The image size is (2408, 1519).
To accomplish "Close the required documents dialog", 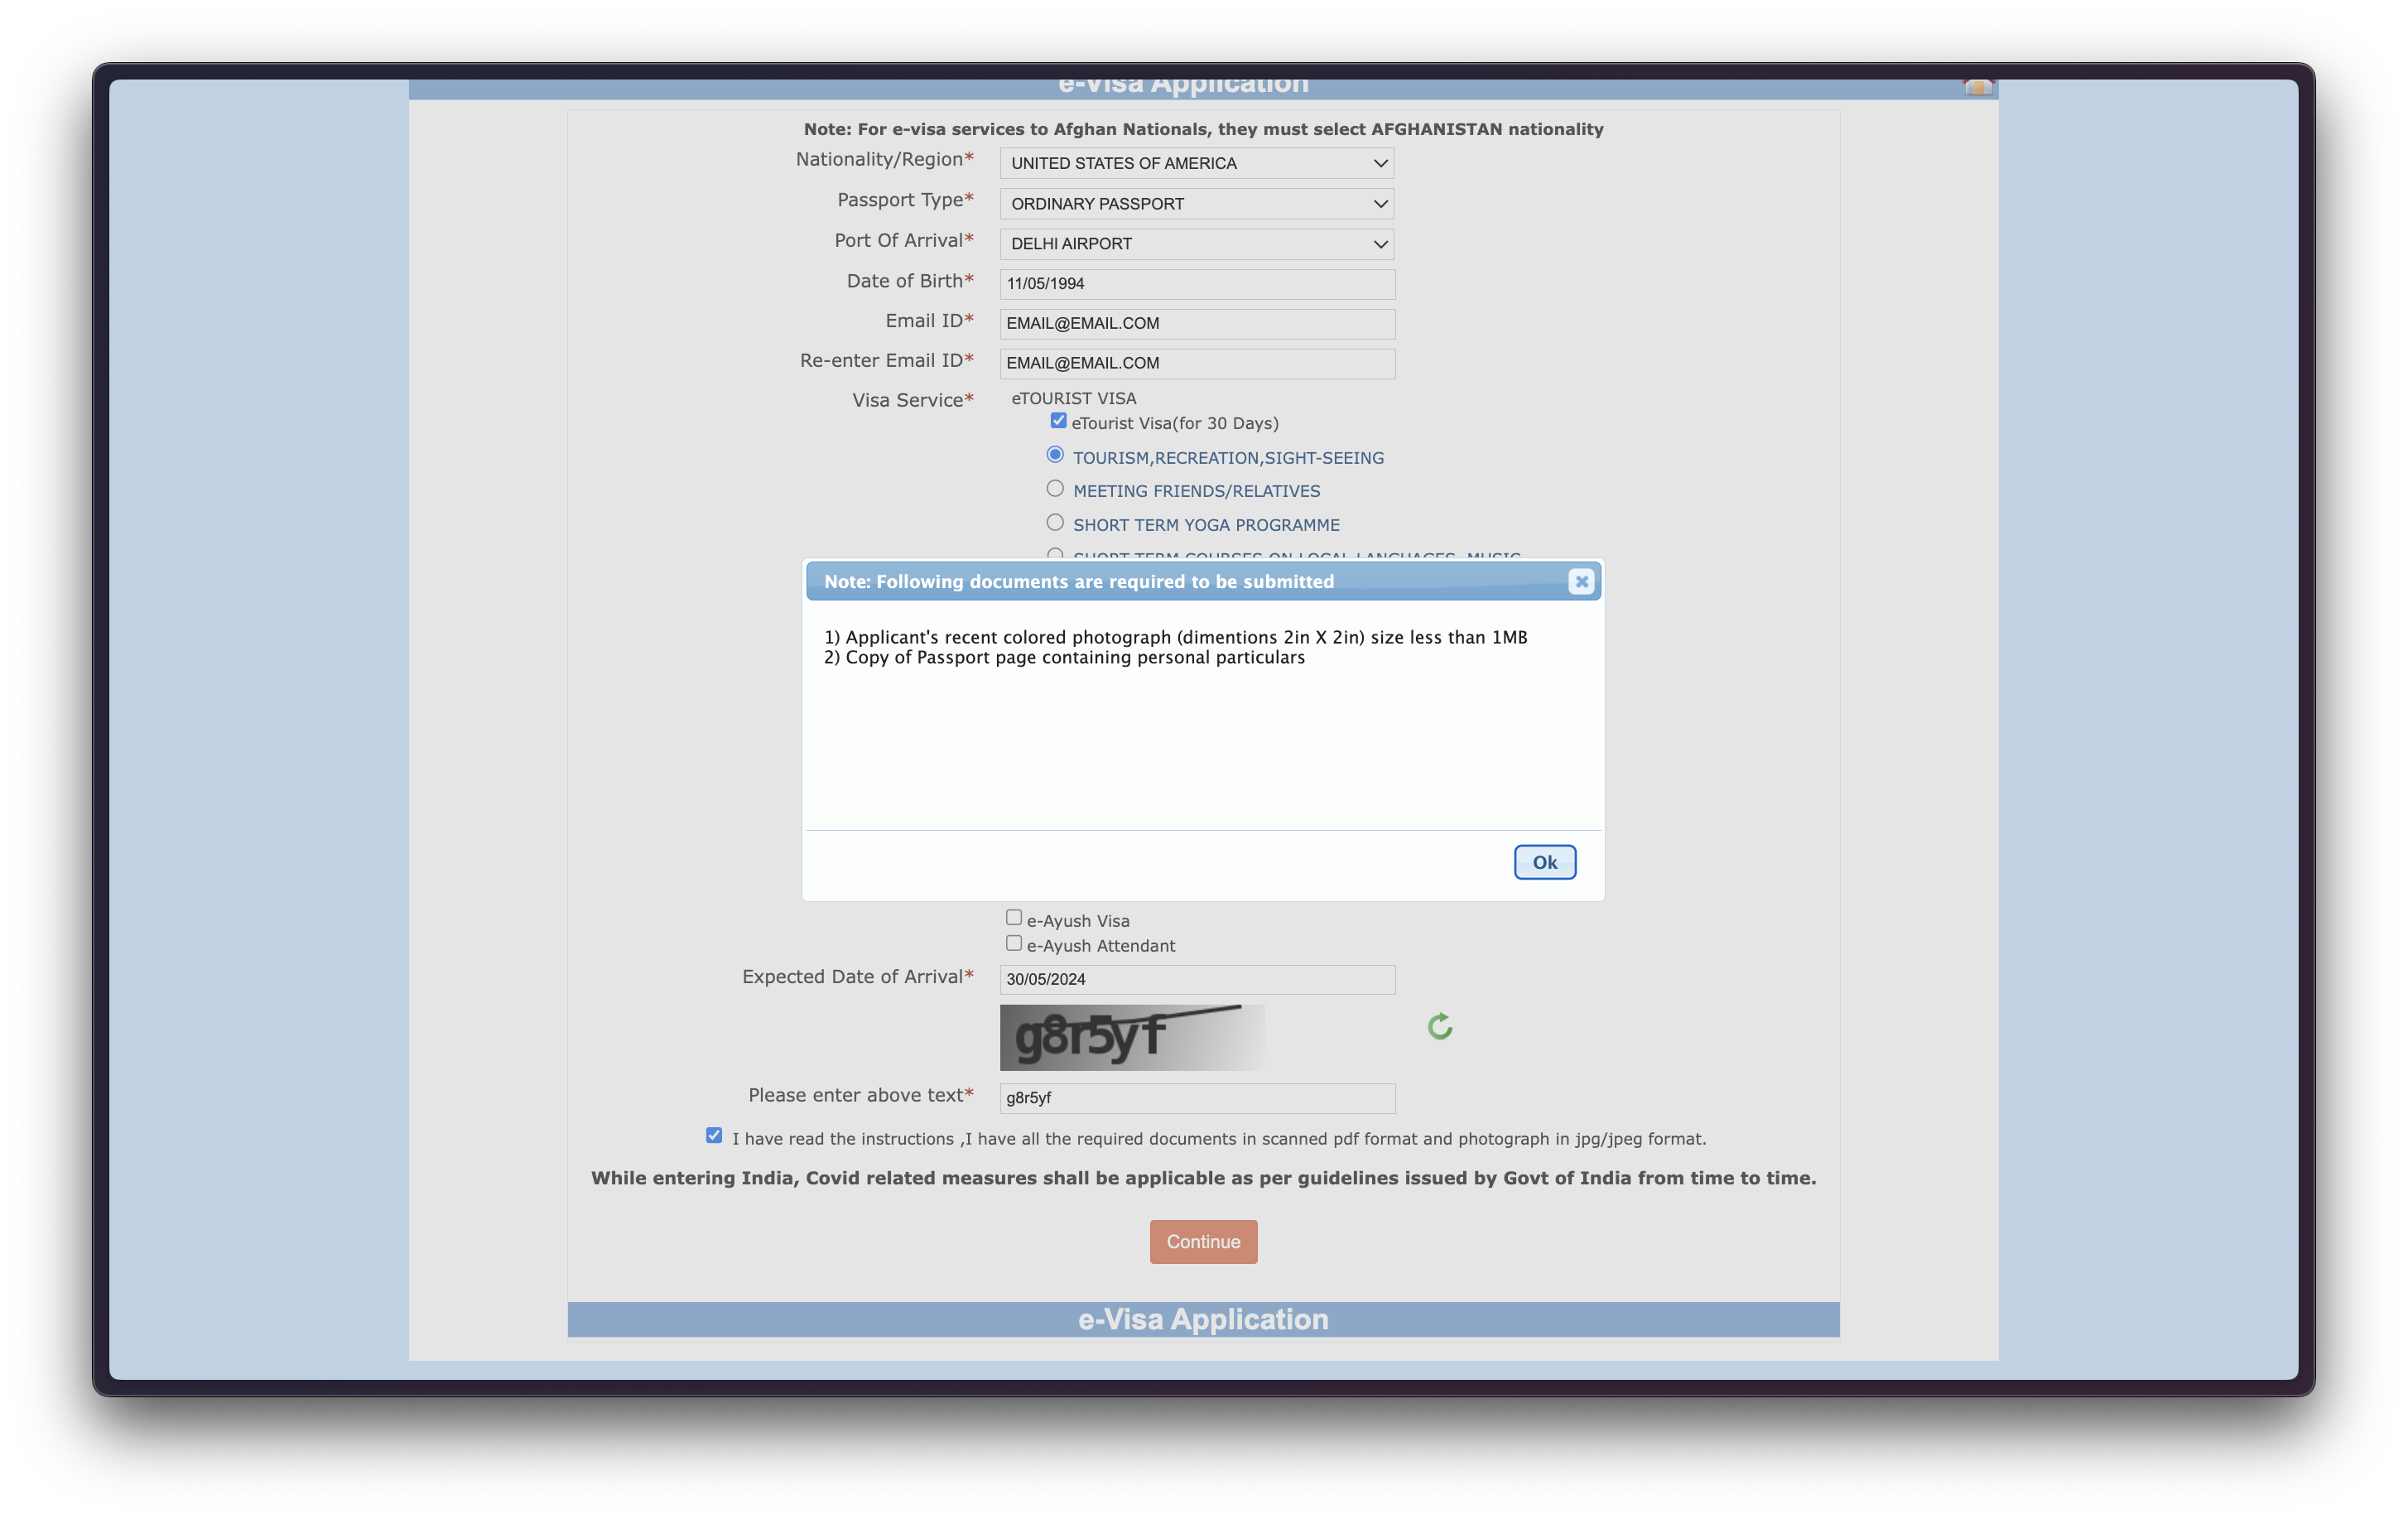I will (x=1580, y=582).
